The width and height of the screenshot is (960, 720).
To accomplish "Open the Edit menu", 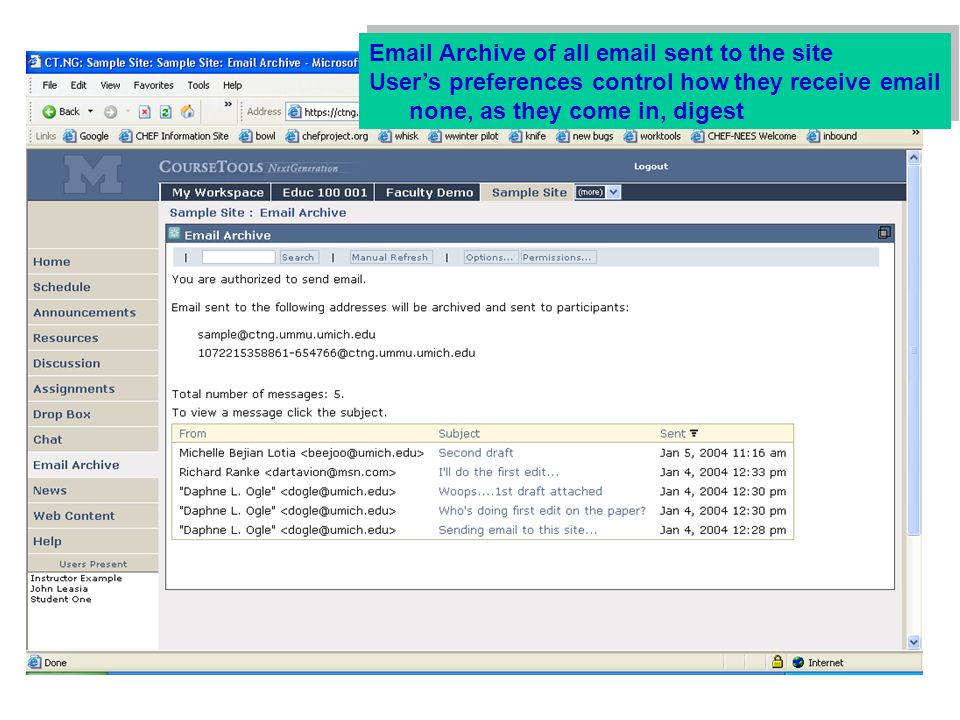I will (78, 85).
